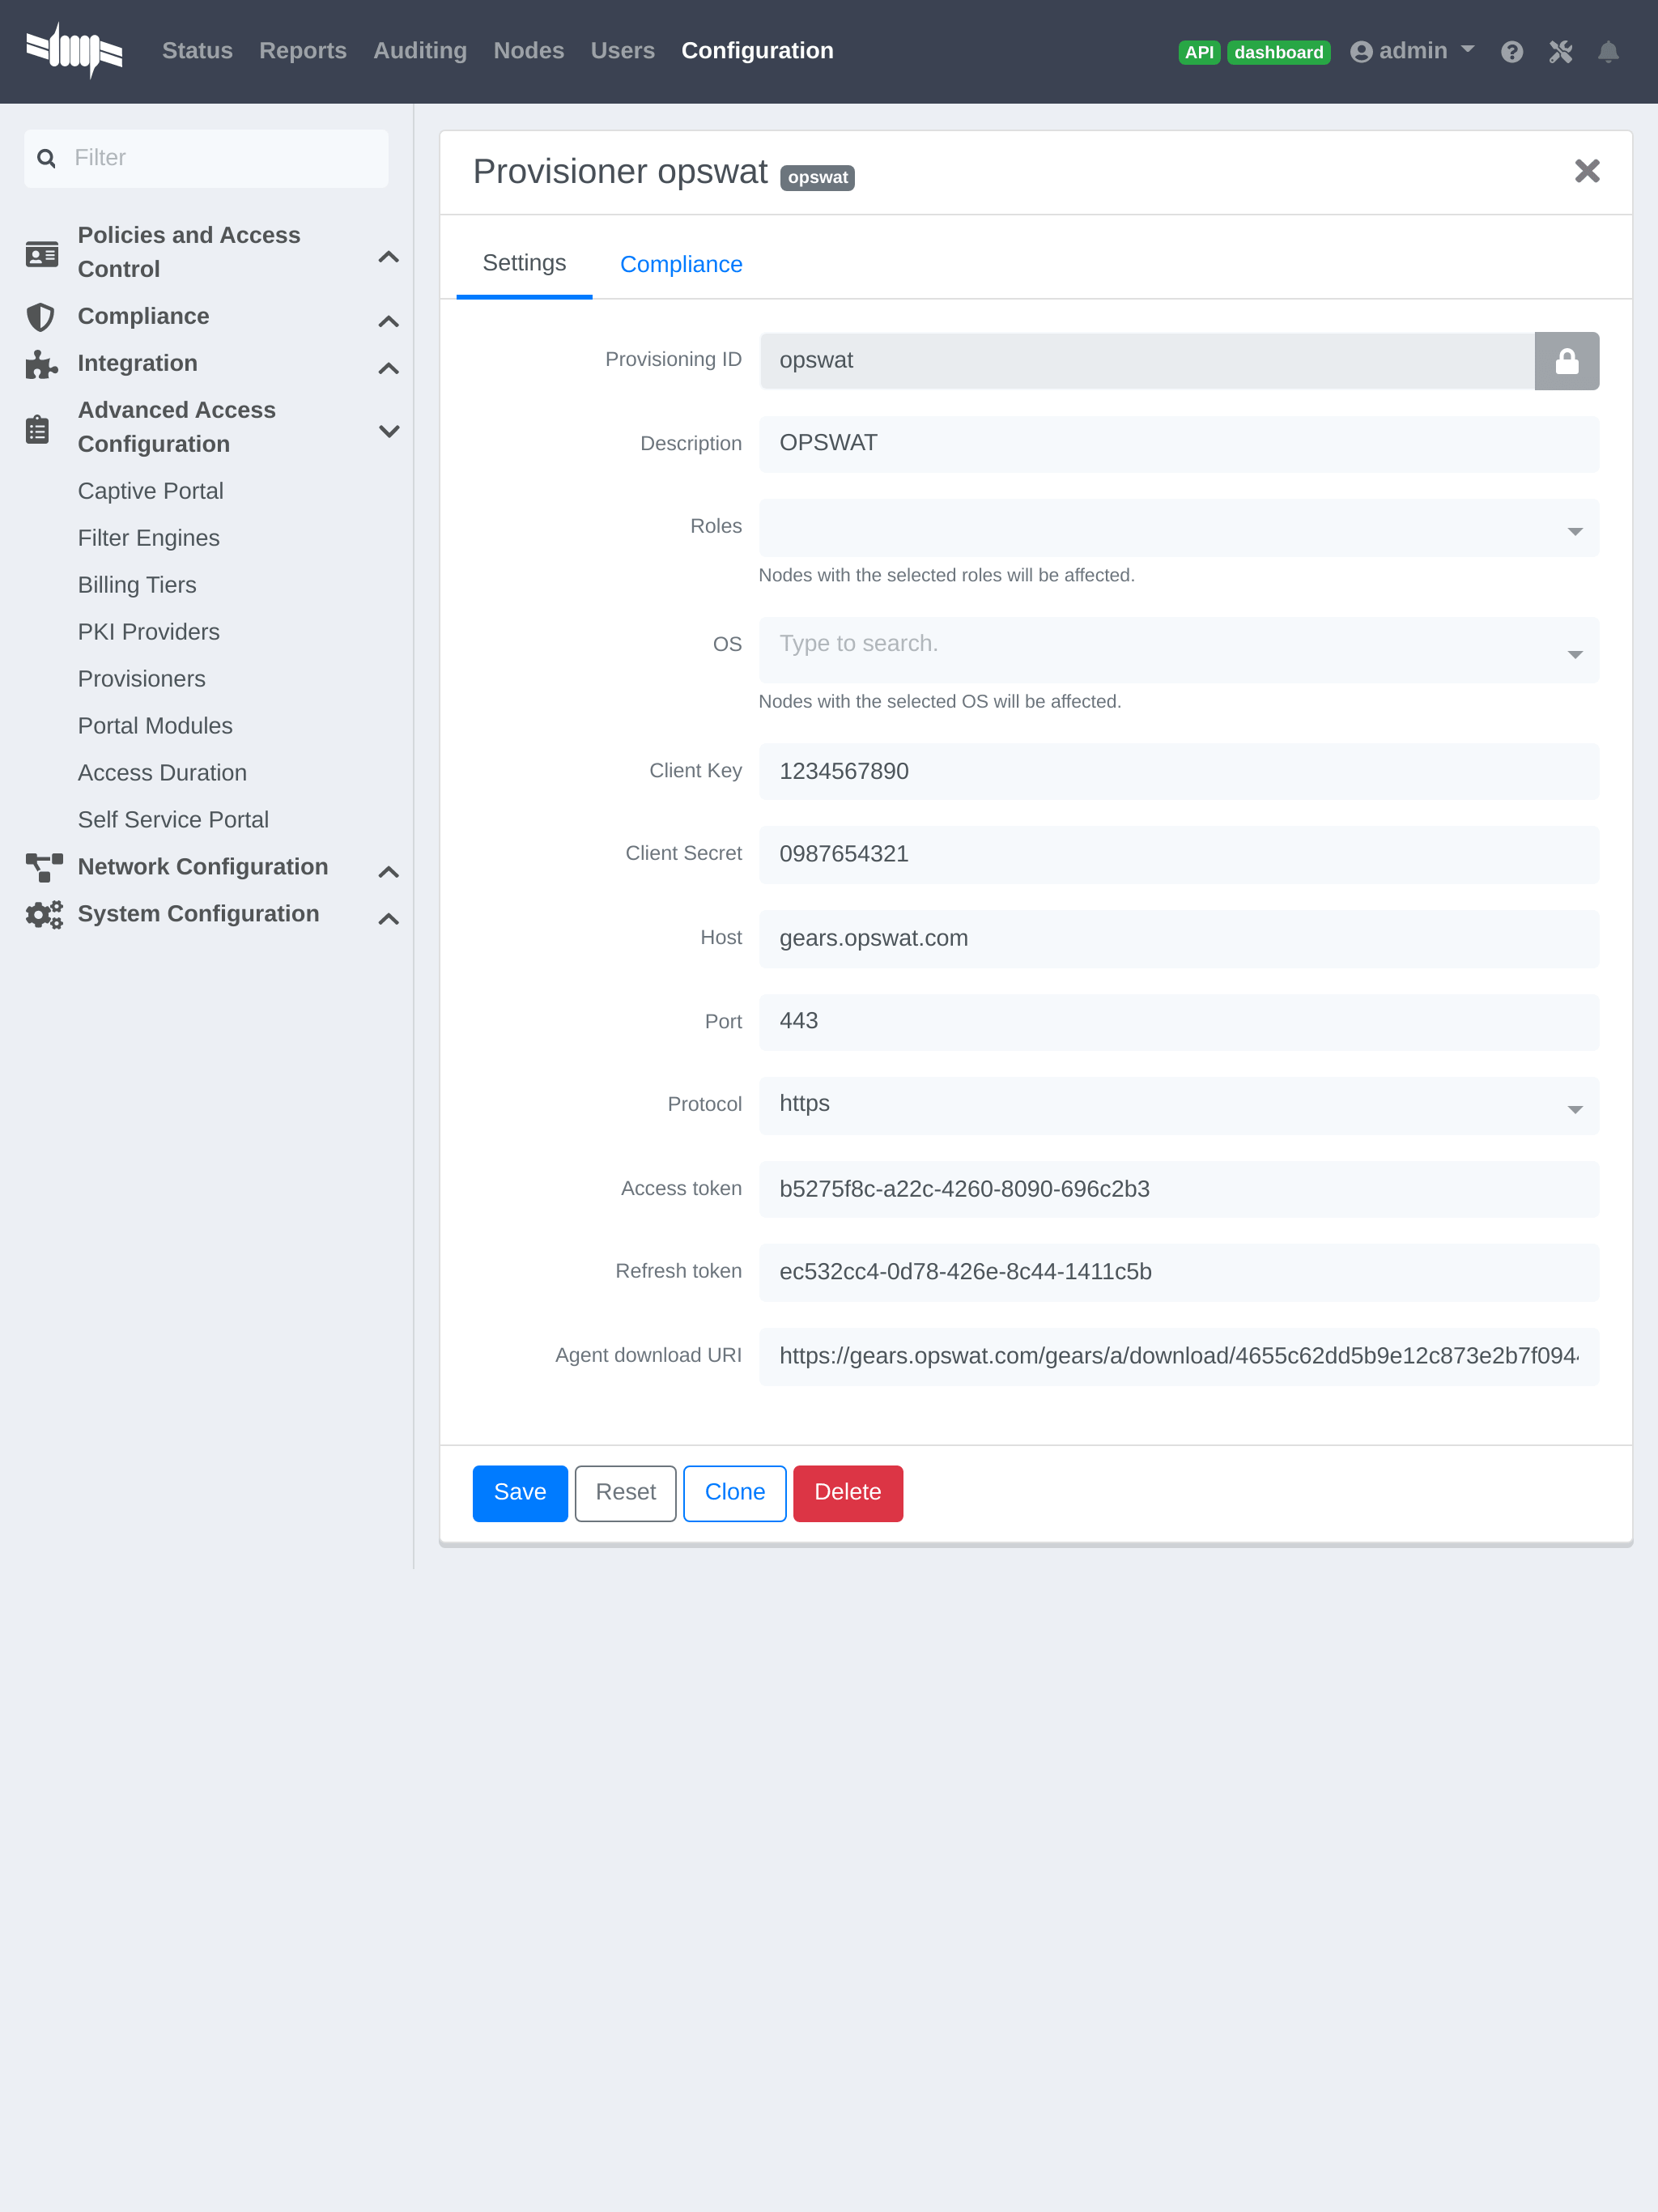Click the Advanced Access Configuration clipboard icon
This screenshot has width=1658, height=2212.
(37, 429)
